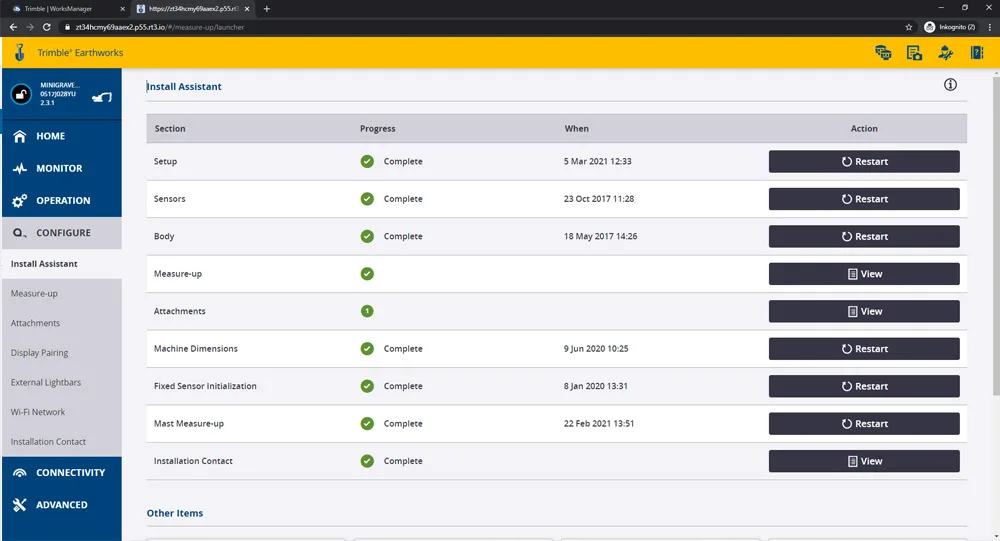Click the green check icon in the Body row
The image size is (1000, 541).
pos(367,236)
